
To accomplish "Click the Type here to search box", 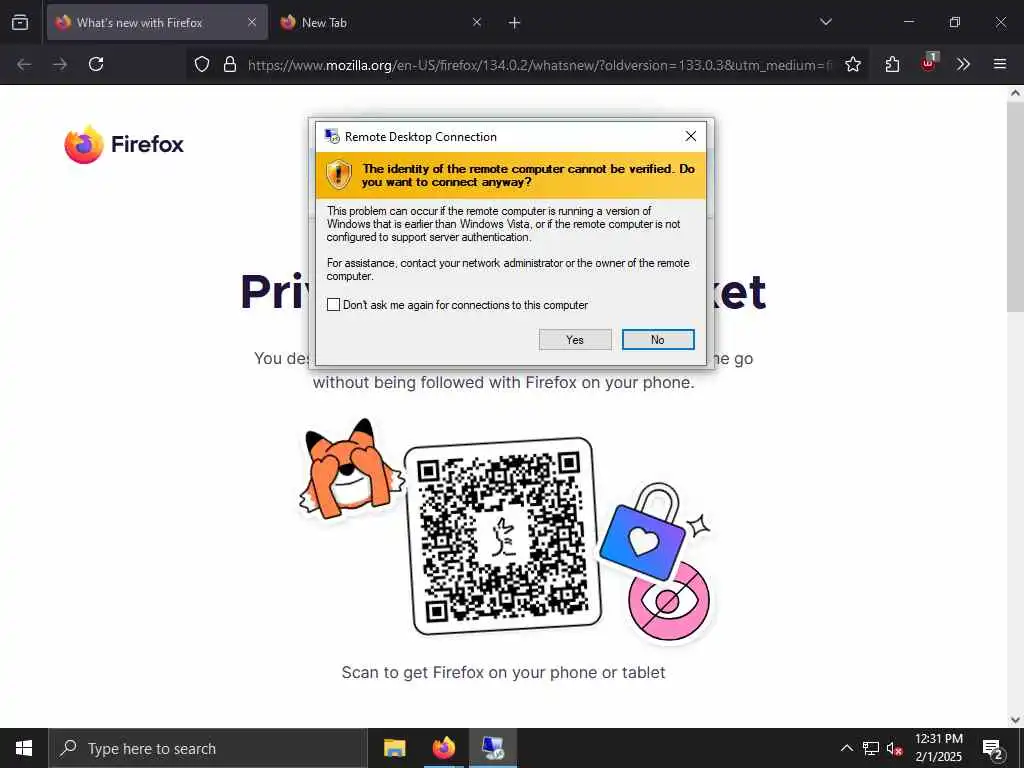I will (208, 748).
